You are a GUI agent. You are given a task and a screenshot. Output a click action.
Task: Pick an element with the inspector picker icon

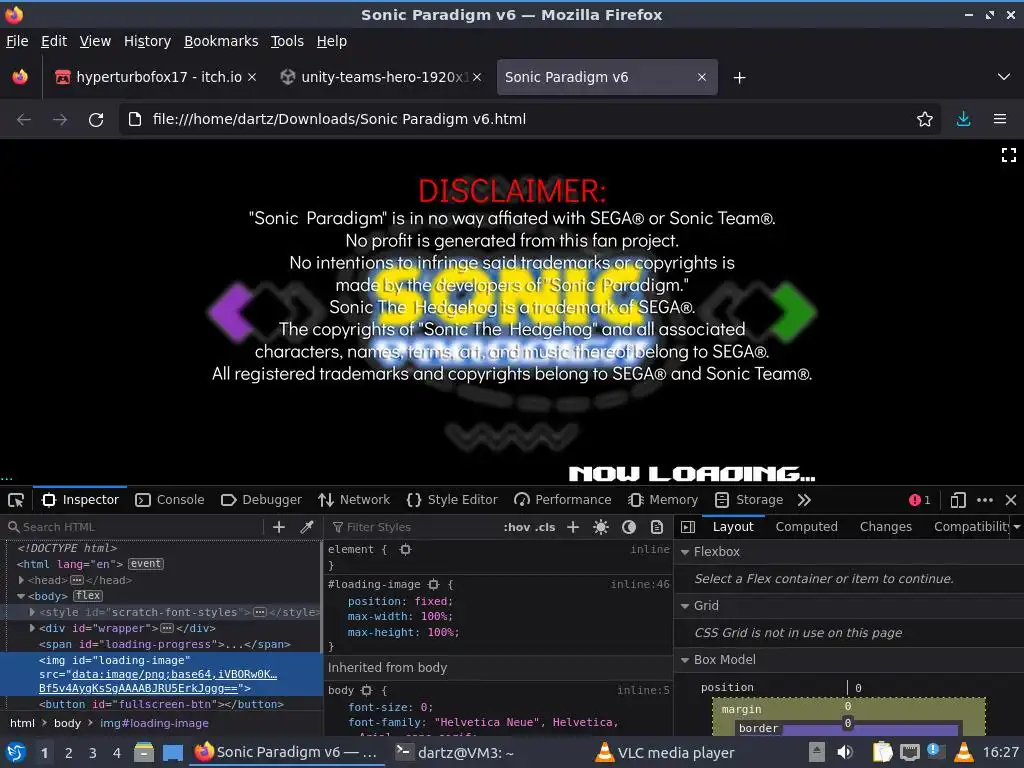point(16,500)
